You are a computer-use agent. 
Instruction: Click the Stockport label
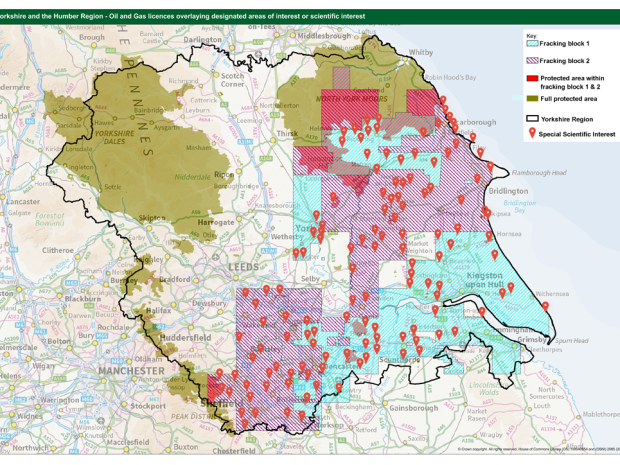pos(148,406)
